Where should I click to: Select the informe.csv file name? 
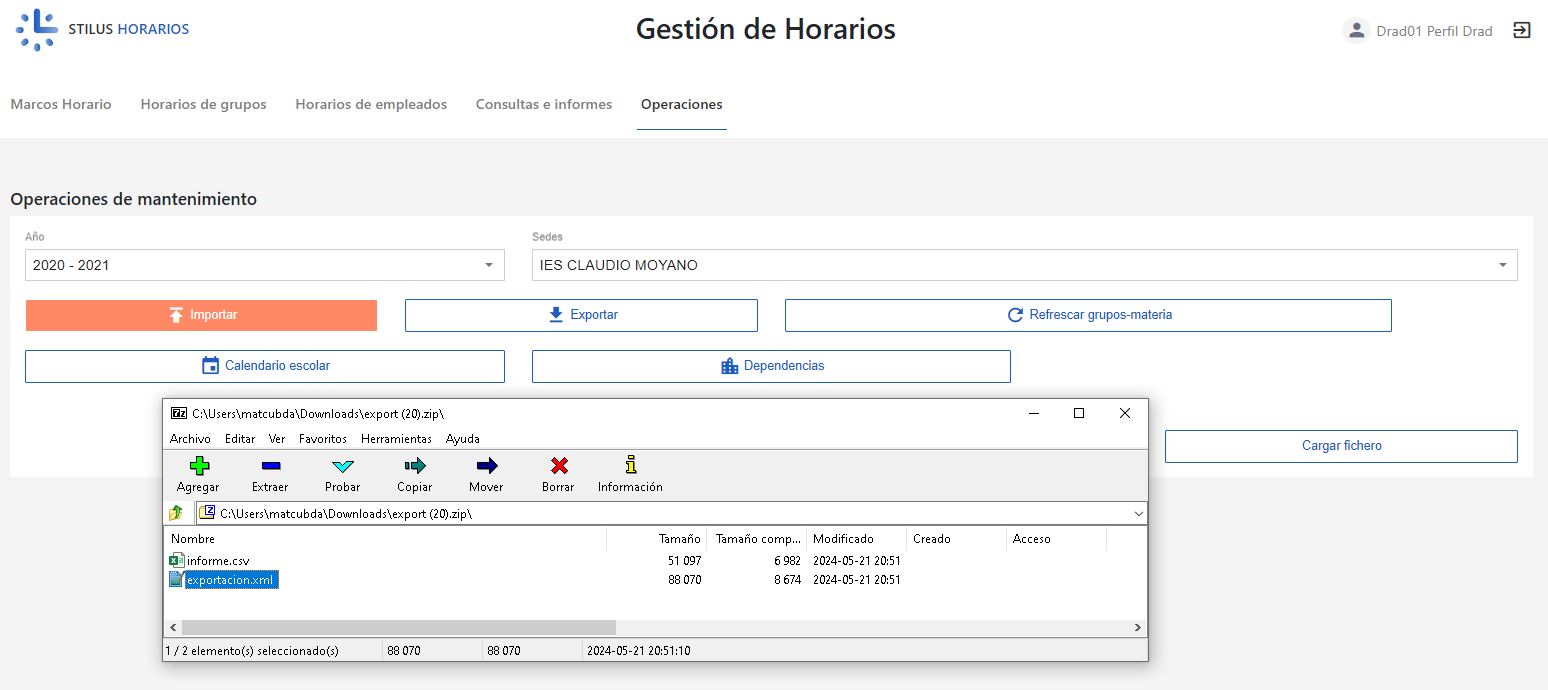point(218,561)
